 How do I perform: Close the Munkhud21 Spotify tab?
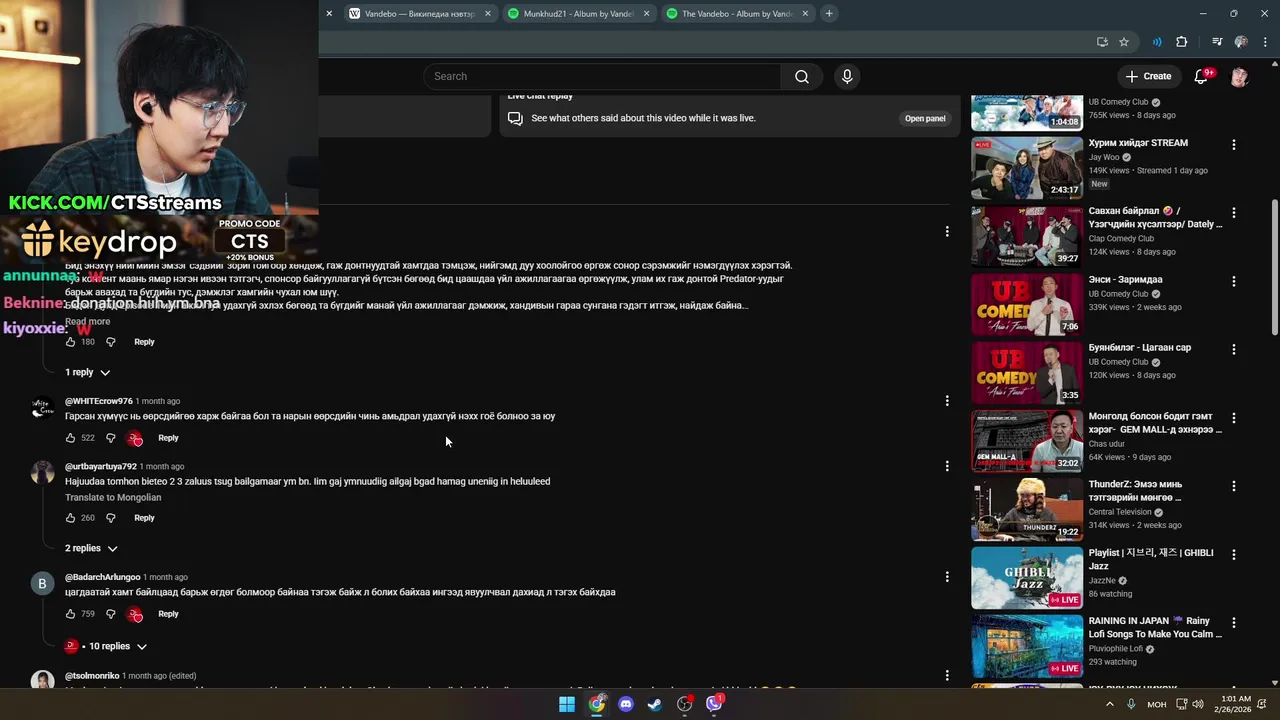click(647, 14)
